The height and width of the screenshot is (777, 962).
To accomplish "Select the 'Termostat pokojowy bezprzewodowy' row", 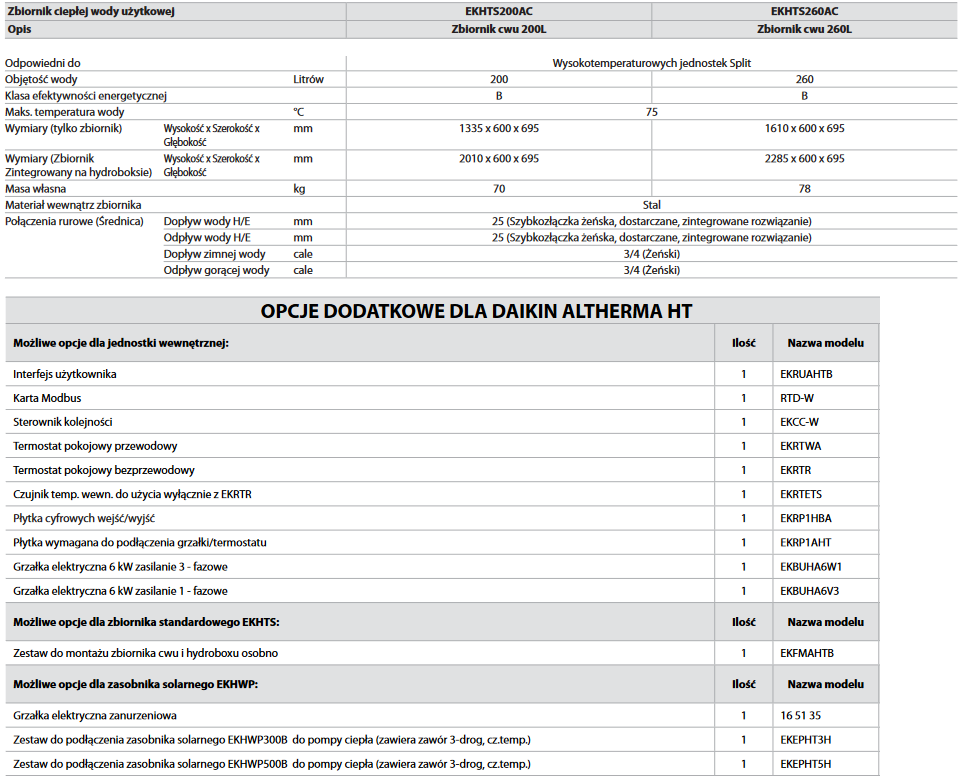I will (x=104, y=470).
